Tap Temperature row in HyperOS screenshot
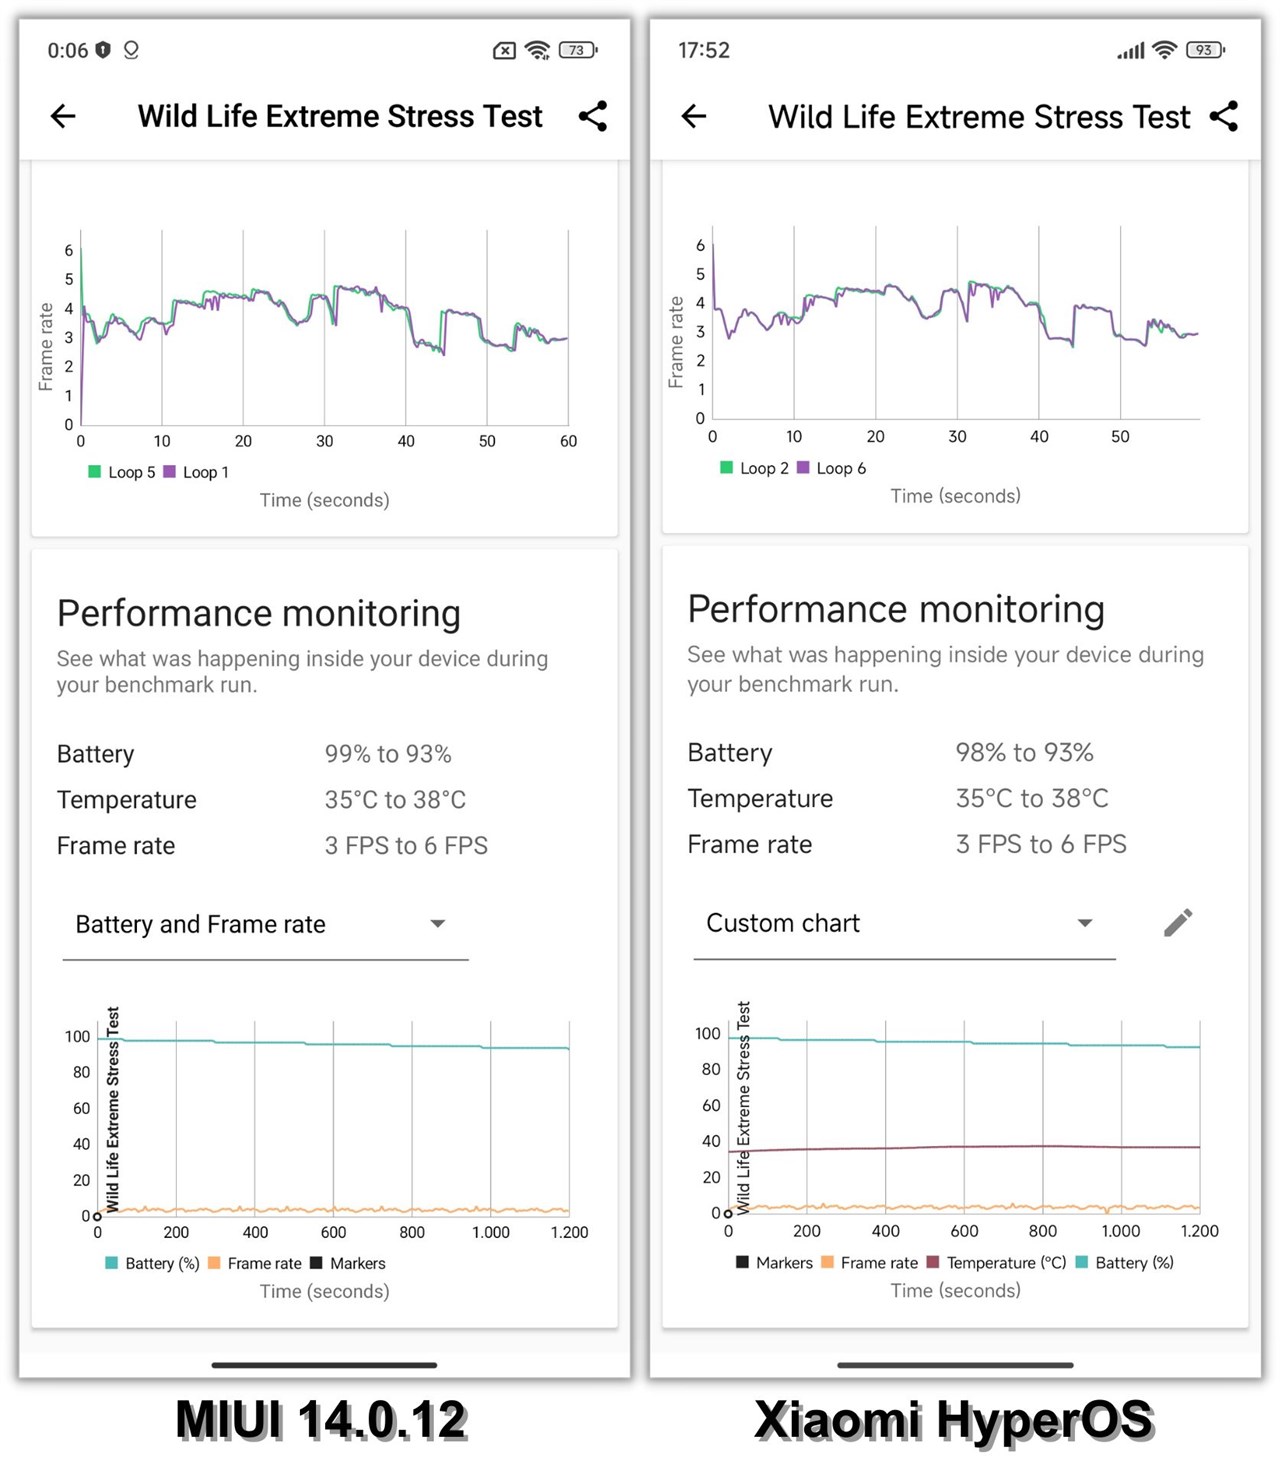The image size is (1280, 1459). pyautogui.click(x=955, y=798)
